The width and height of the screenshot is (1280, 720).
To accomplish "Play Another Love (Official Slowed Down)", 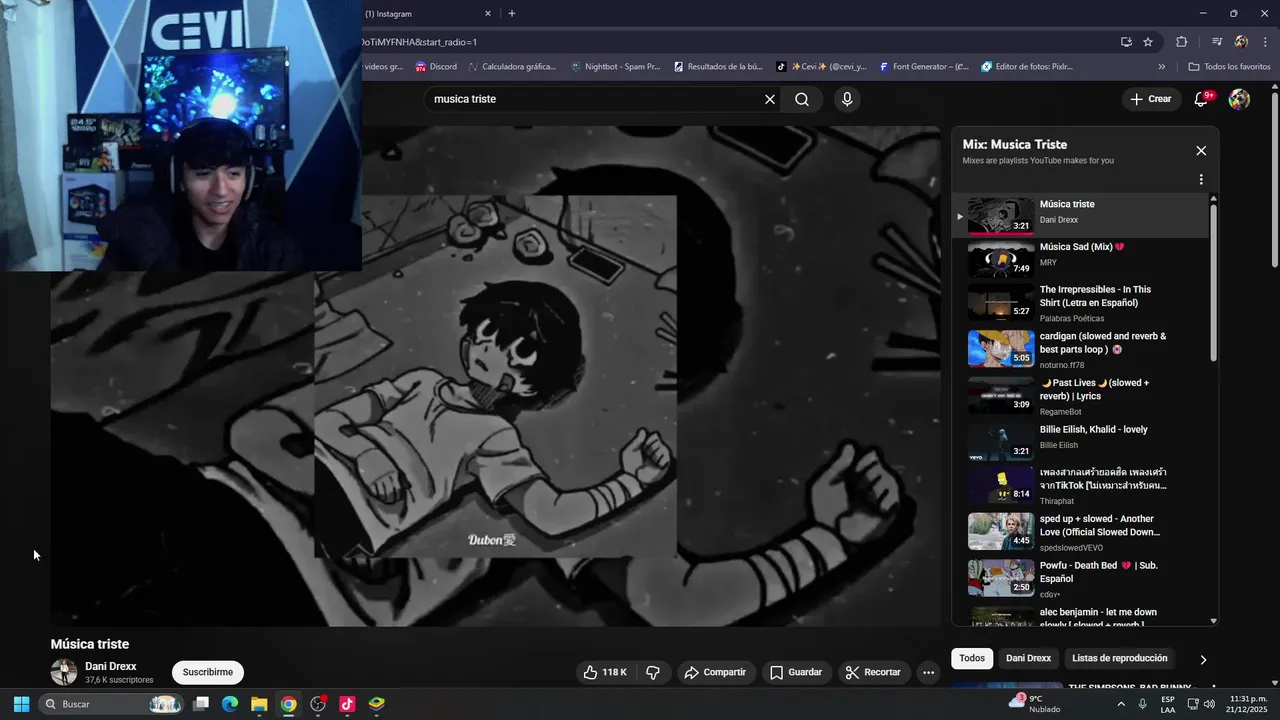I will point(1080,532).
